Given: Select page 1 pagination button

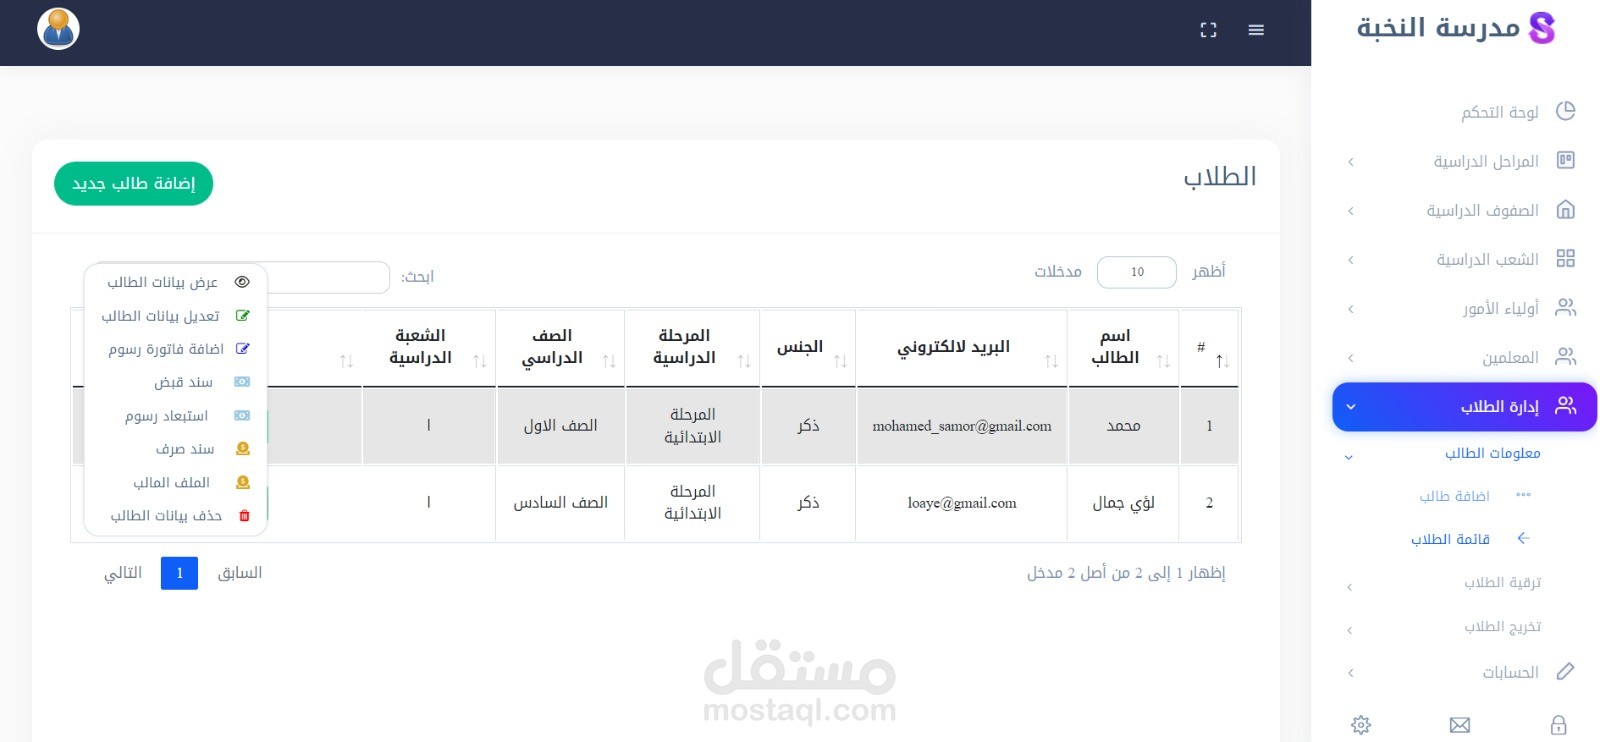Looking at the screenshot, I should (x=179, y=573).
